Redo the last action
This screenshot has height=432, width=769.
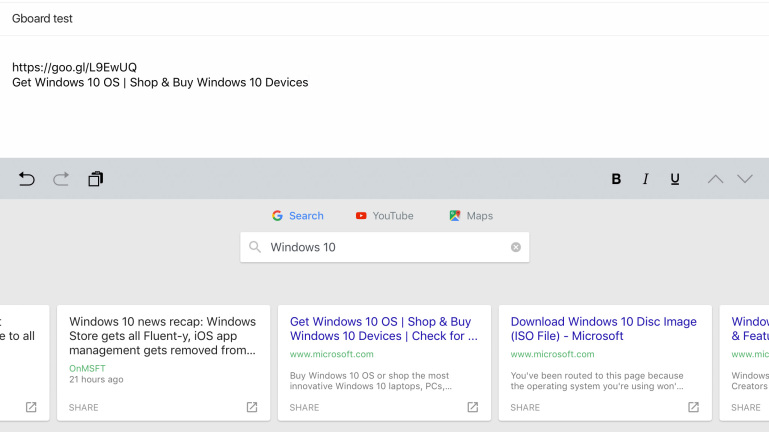click(61, 179)
